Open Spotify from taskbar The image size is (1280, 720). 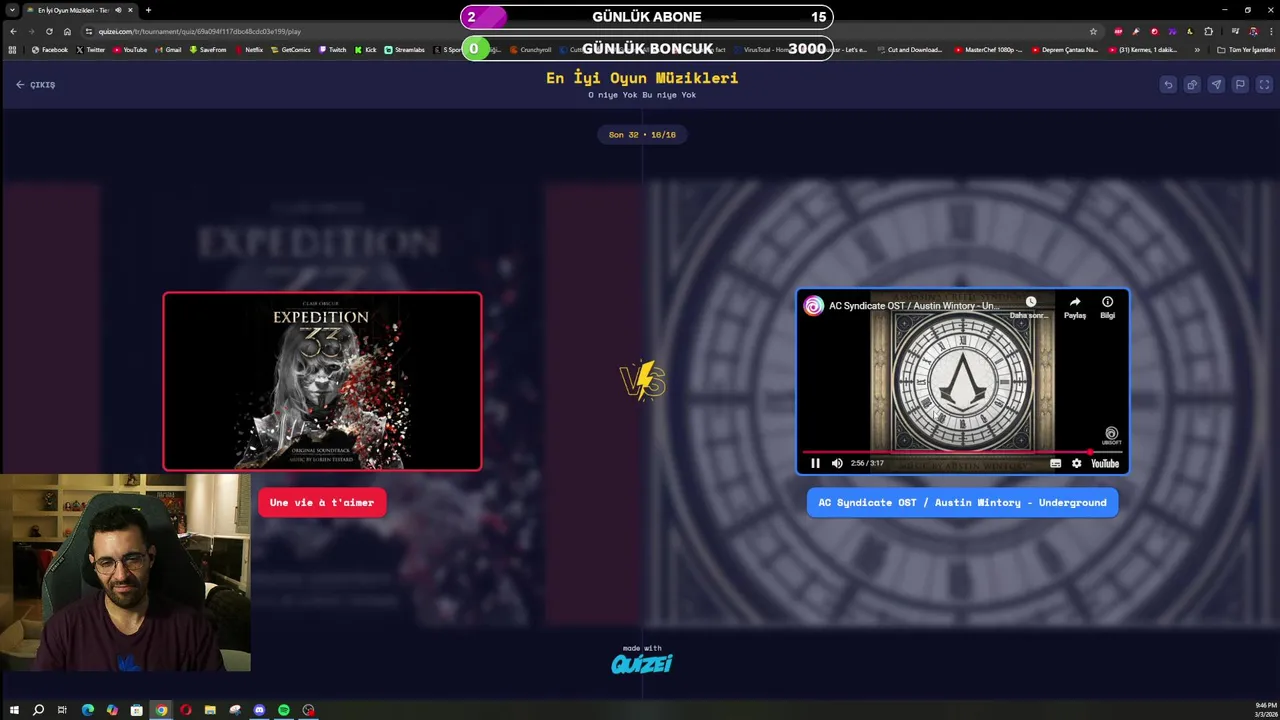pos(284,710)
